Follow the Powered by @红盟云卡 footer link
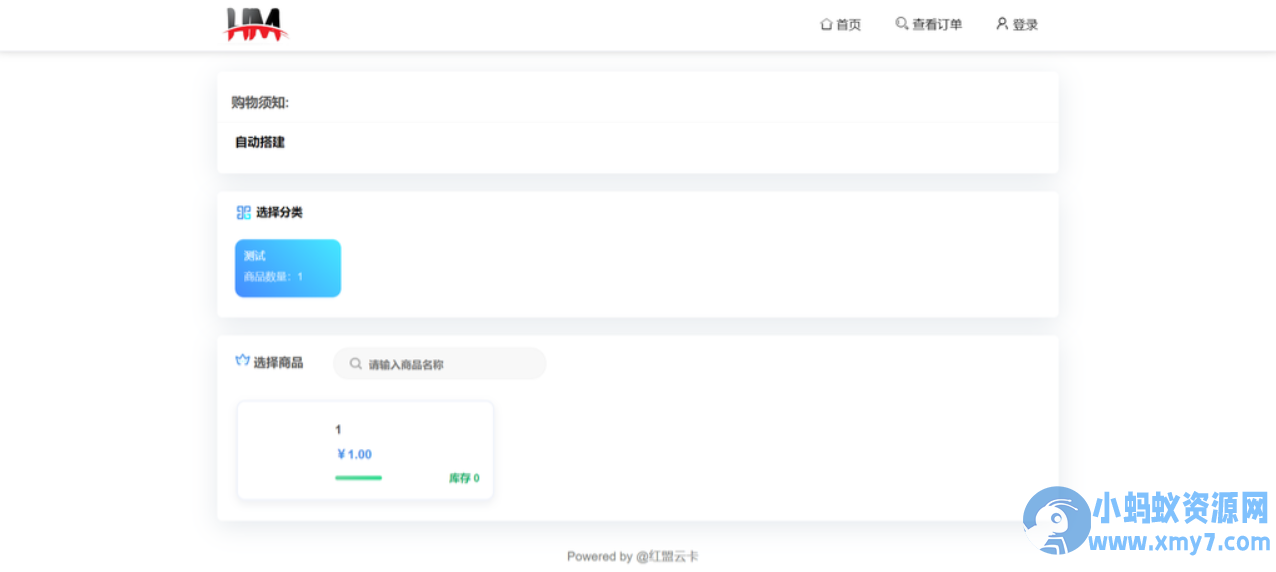This screenshot has width=1276, height=572. [x=633, y=556]
